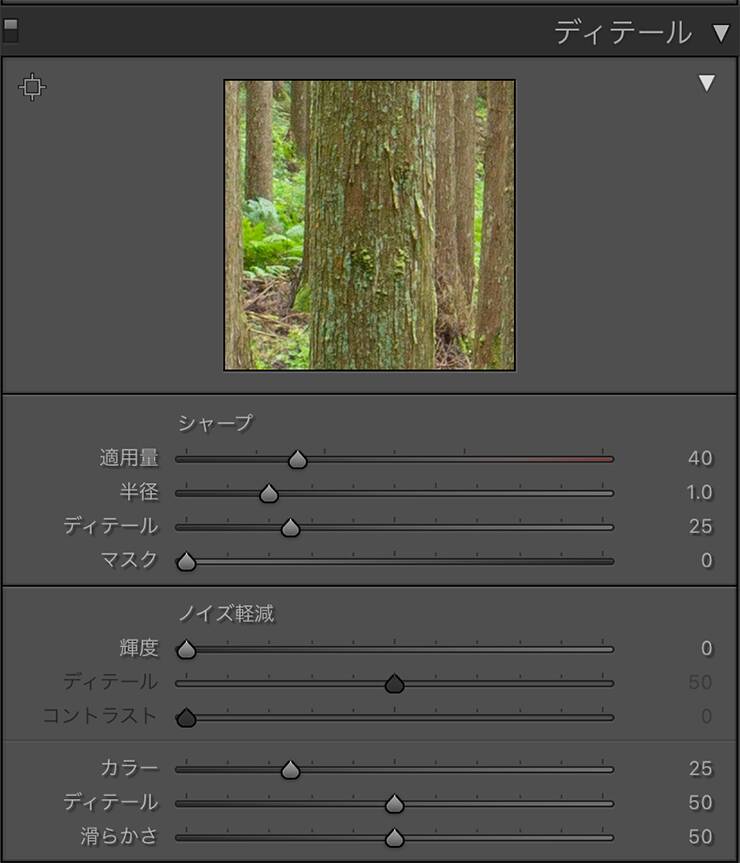Click the カラー label
The width and height of the screenshot is (740, 863).
[129, 768]
